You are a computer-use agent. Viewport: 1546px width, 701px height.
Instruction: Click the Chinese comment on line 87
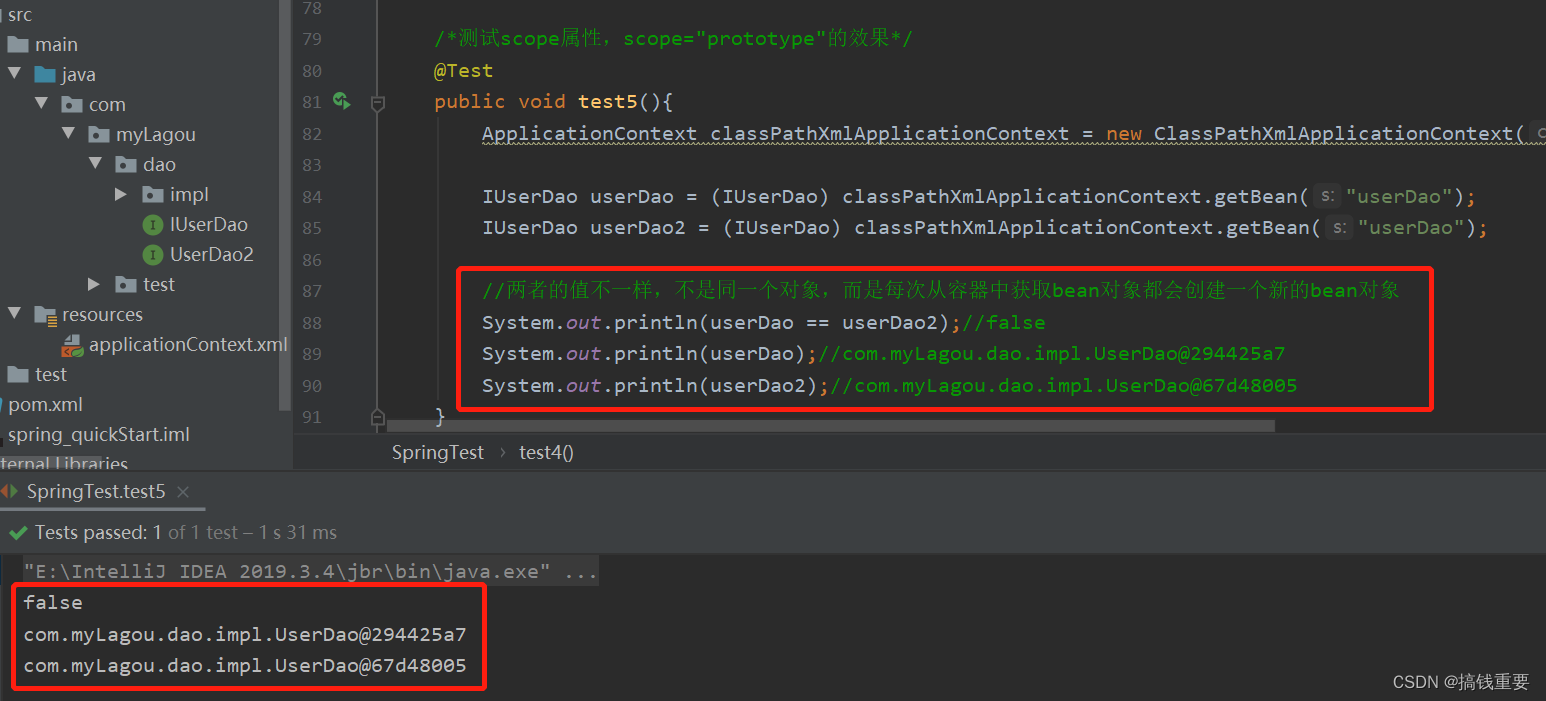pos(940,291)
